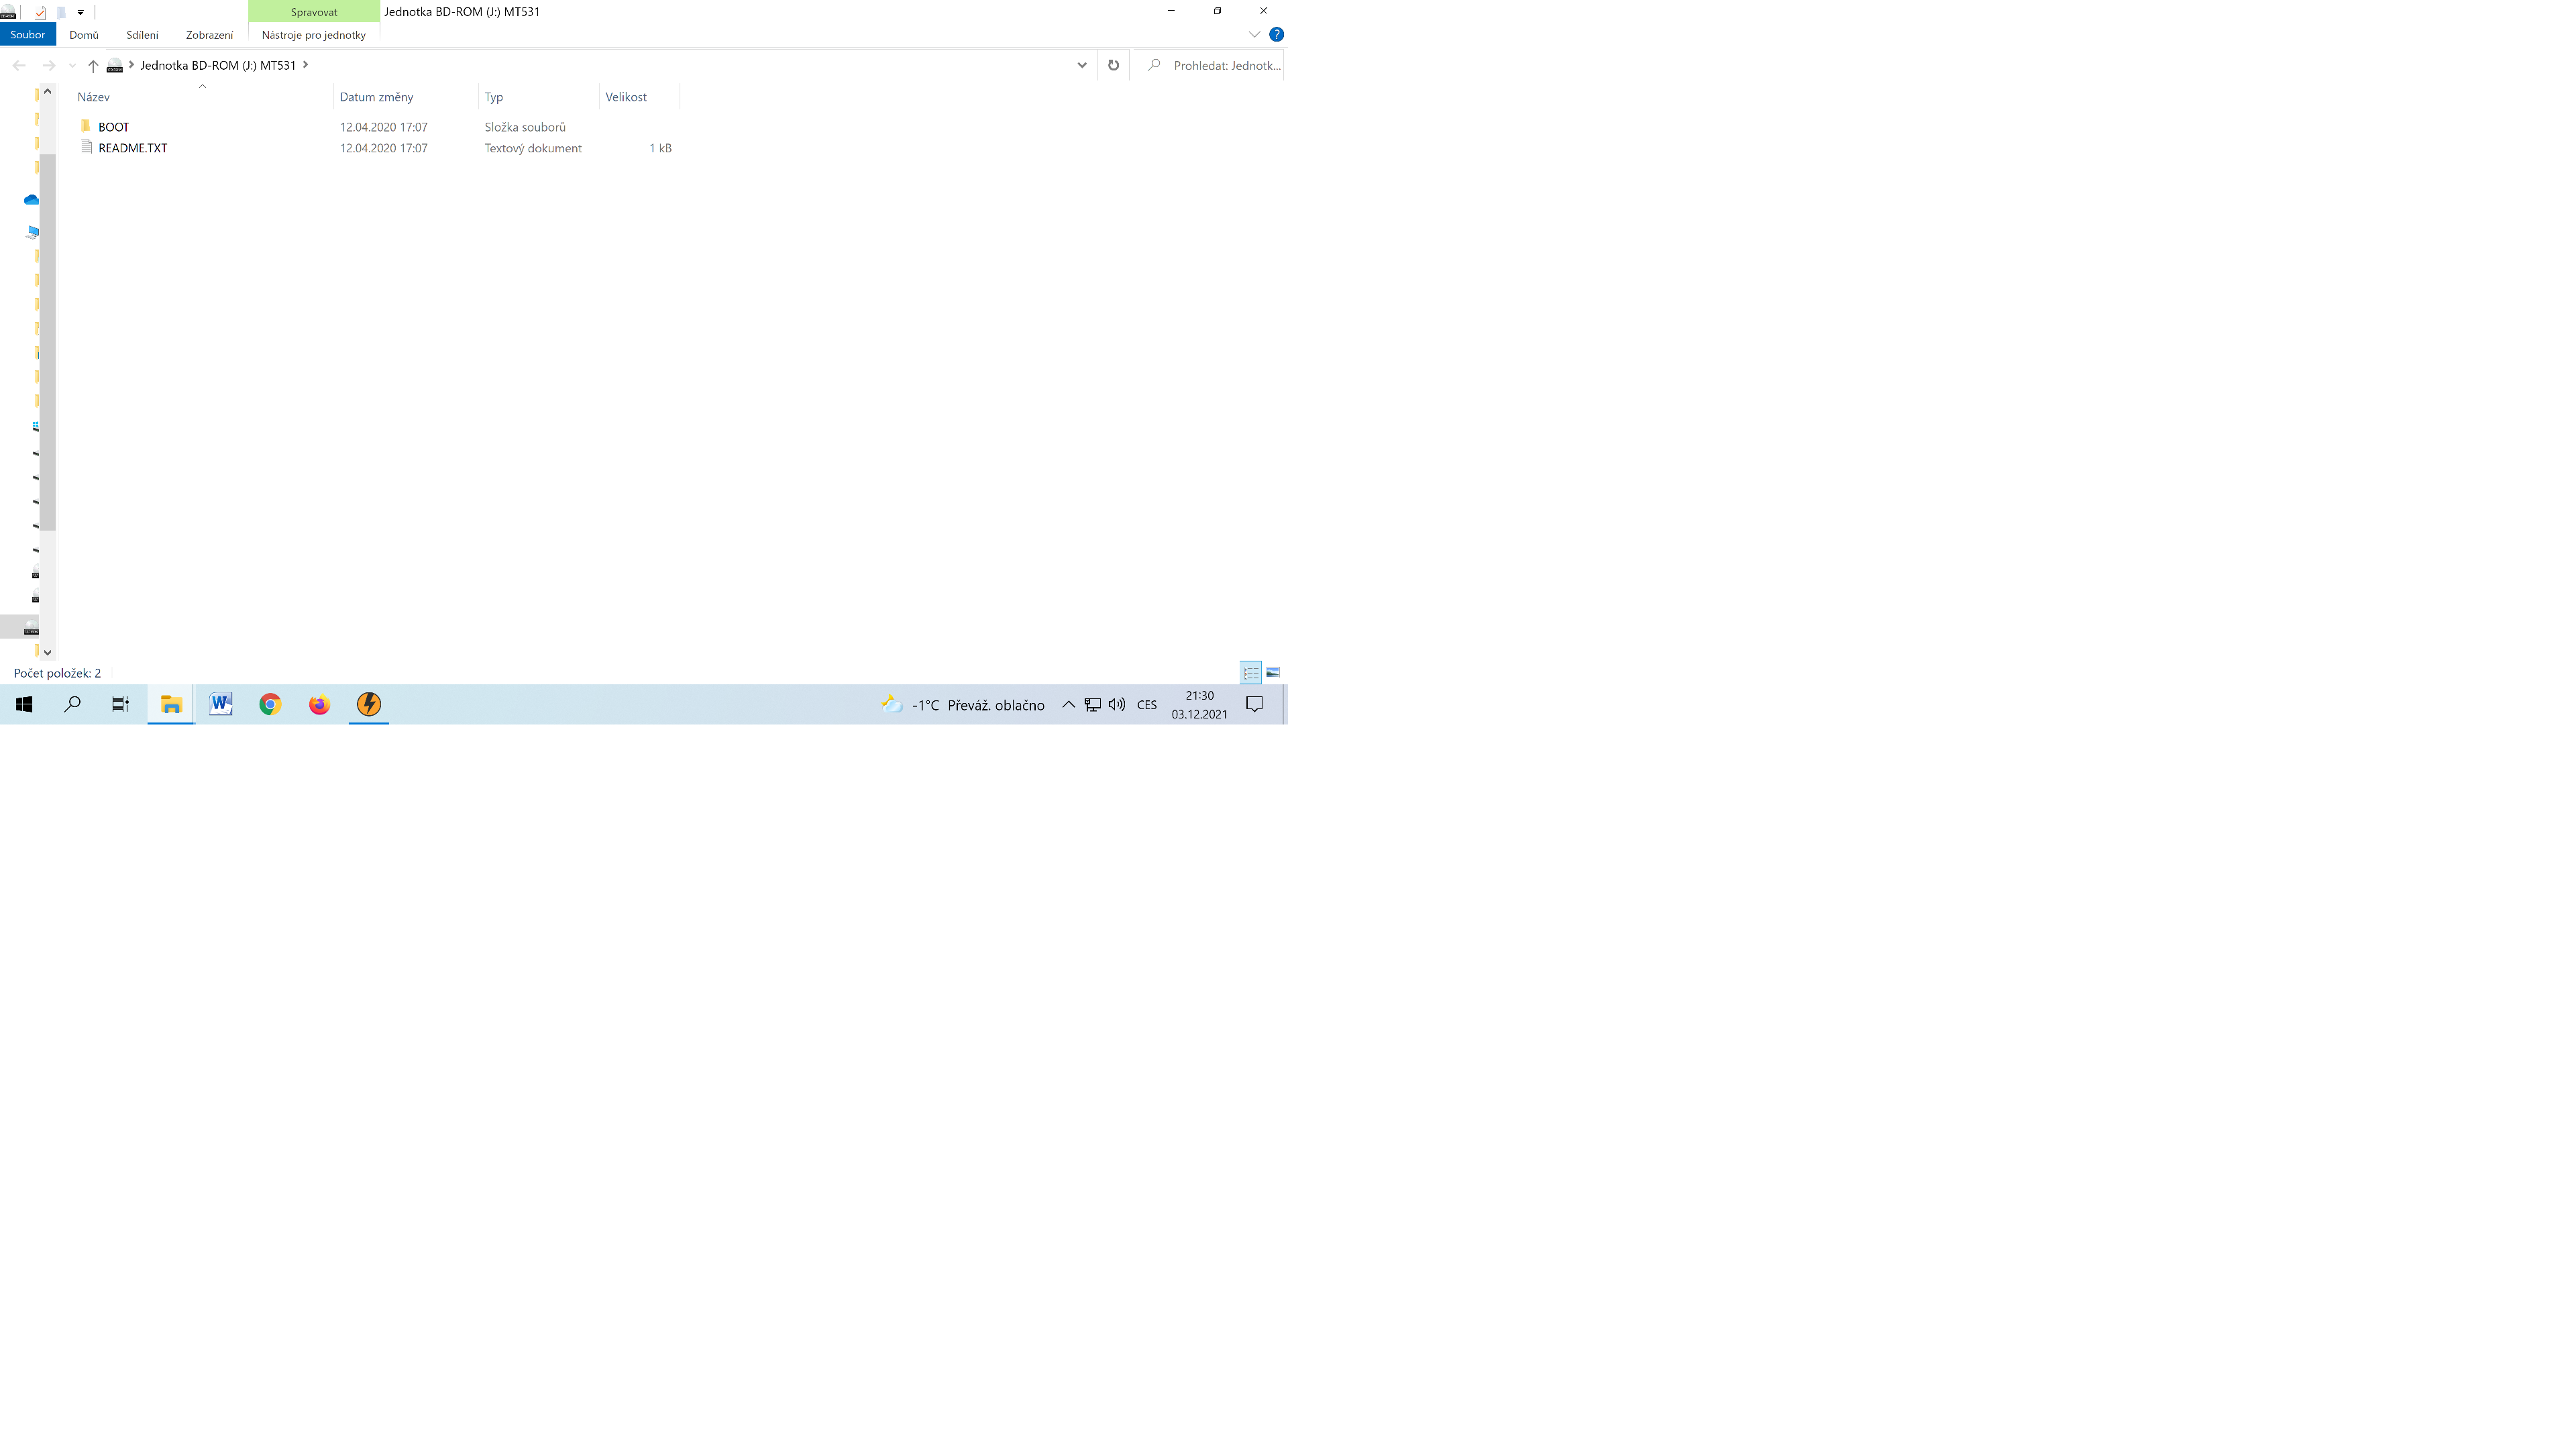2576x1449 pixels.
Task: Open Microsoft Word from the taskbar
Action: [x=221, y=704]
